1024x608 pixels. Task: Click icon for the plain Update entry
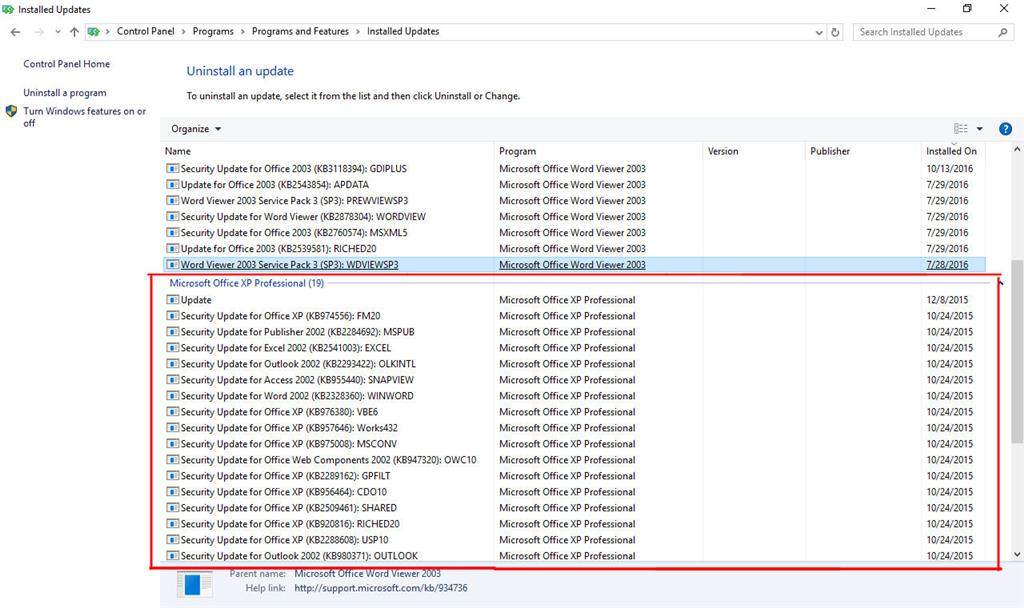172,300
